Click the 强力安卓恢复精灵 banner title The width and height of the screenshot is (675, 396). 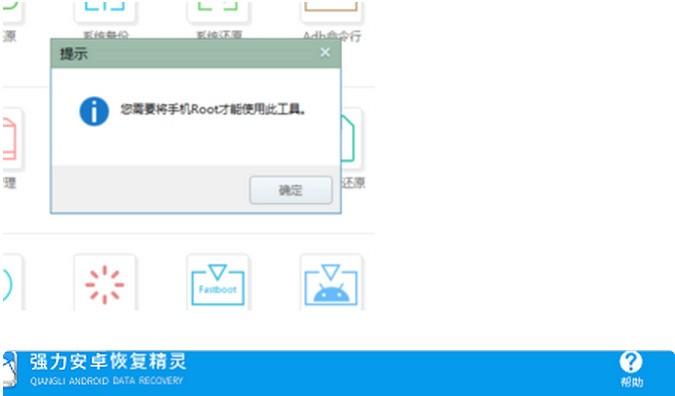[x=108, y=362]
